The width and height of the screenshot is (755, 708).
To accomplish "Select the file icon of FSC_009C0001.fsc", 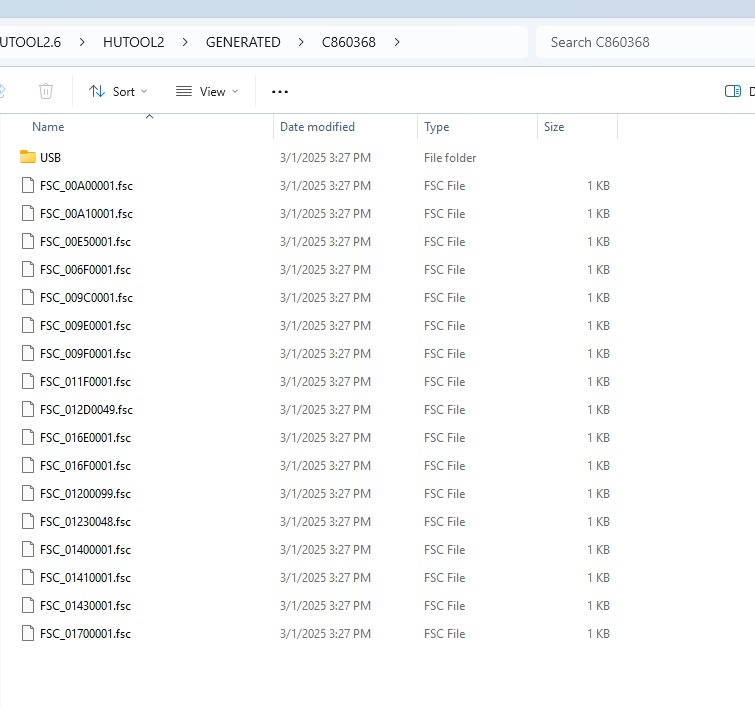I will pyautogui.click(x=28, y=298).
